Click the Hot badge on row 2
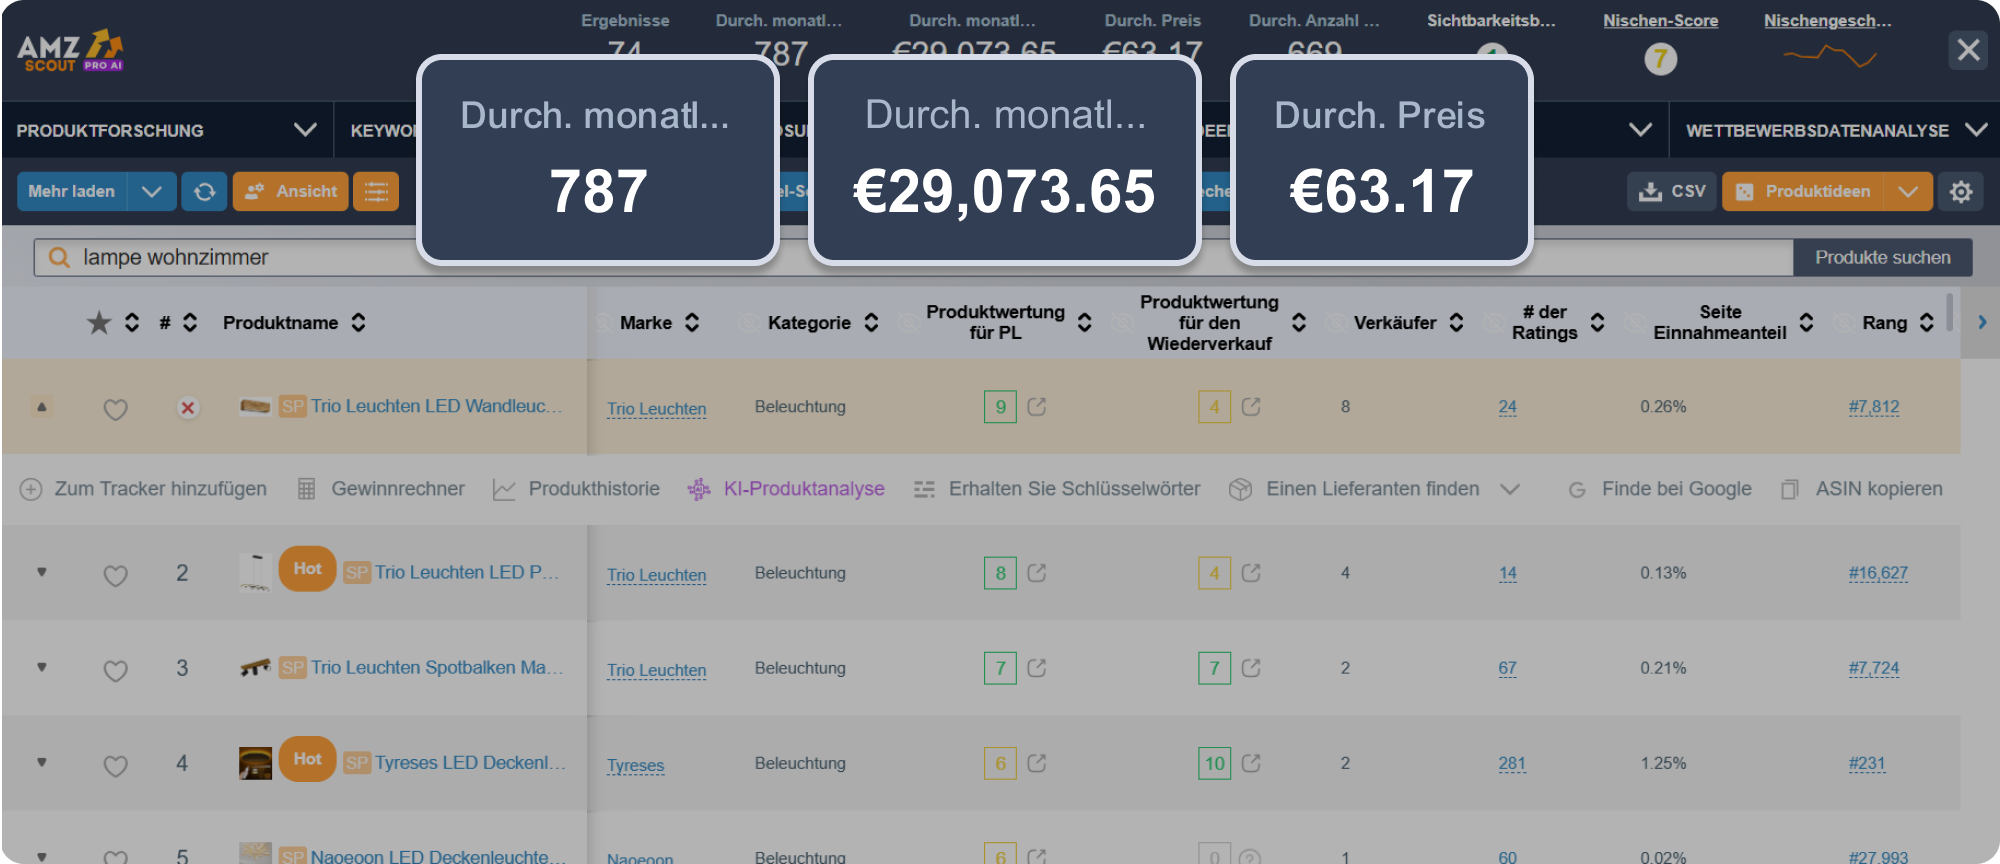Screen dimensions: 2000x864 [x=307, y=569]
